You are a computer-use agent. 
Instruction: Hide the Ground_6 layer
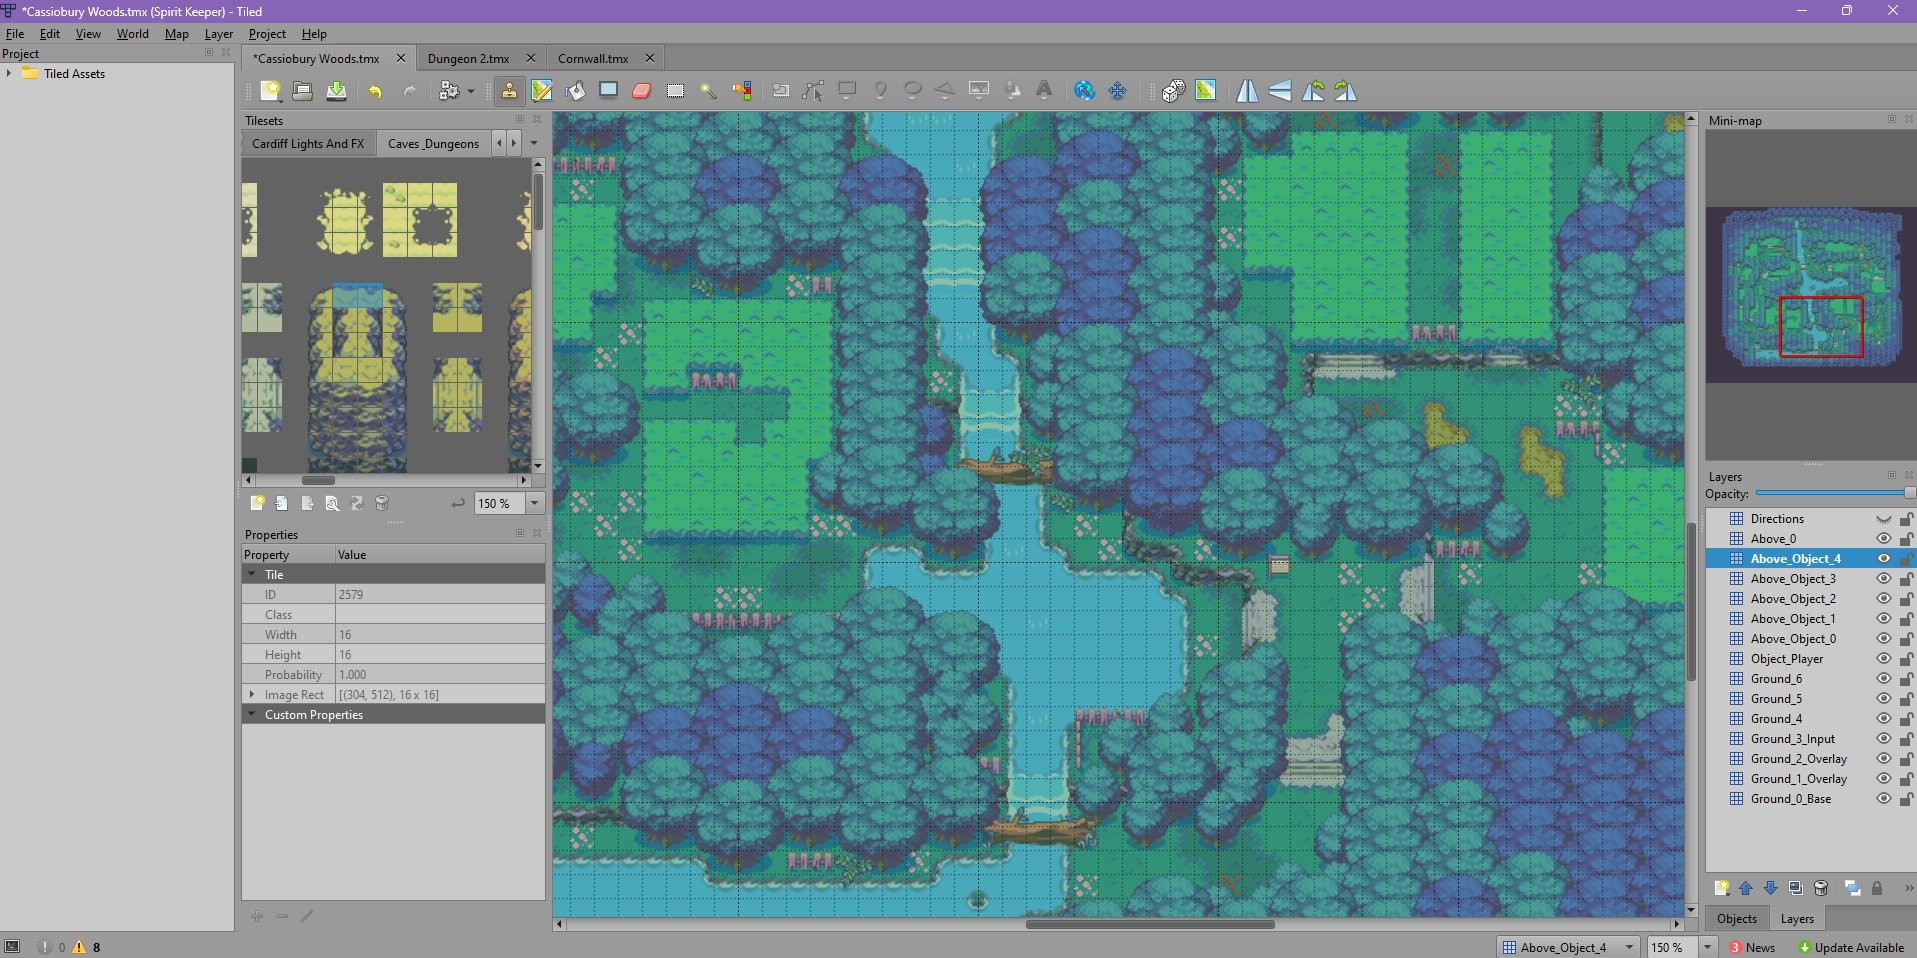1884,679
